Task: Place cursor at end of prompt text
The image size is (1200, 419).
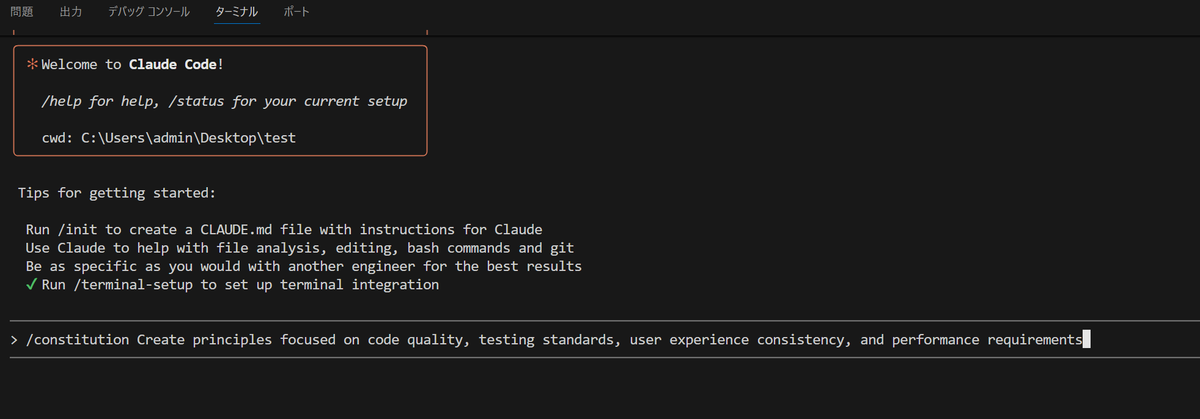Action: [x=1086, y=340]
